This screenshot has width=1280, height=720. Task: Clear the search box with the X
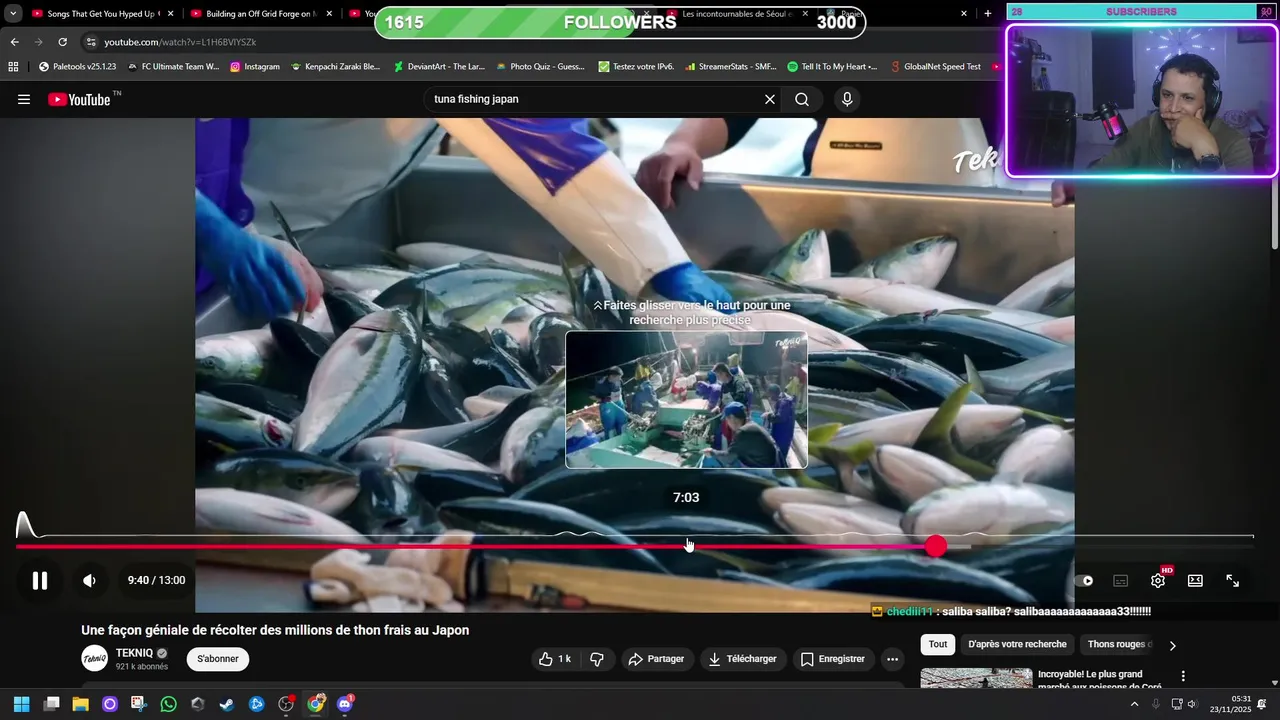[x=770, y=99]
